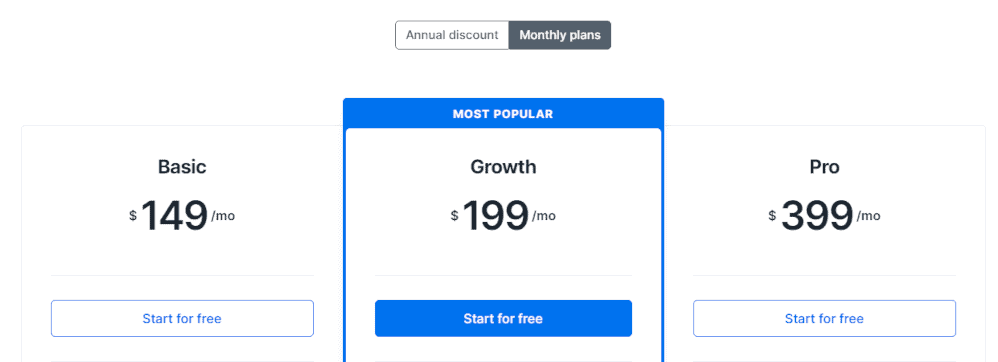The height and width of the screenshot is (362, 998).
Task: Click the dollar sign before 199
Action: 454,216
